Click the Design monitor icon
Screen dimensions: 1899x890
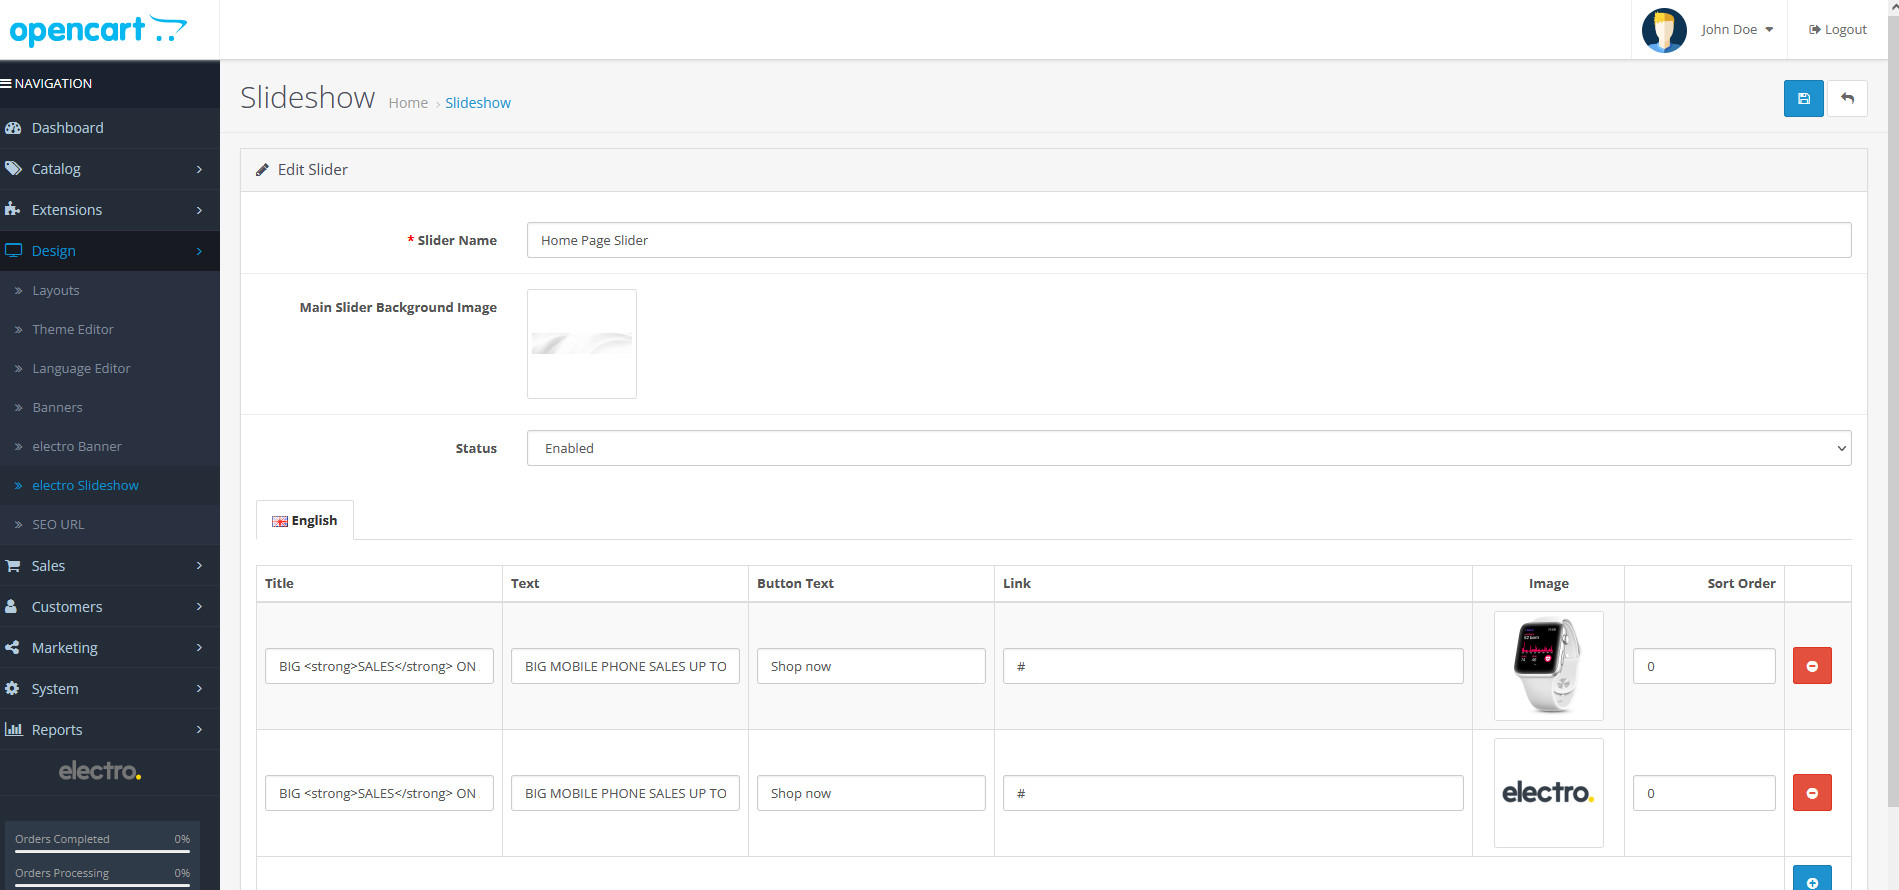[13, 251]
